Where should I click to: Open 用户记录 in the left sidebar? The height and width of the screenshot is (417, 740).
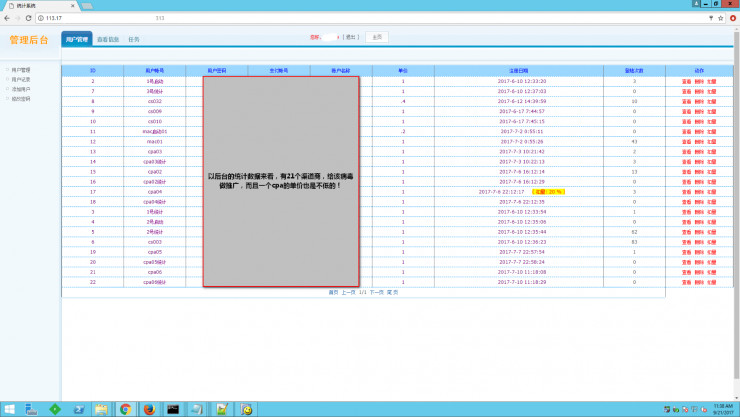[x=21, y=79]
